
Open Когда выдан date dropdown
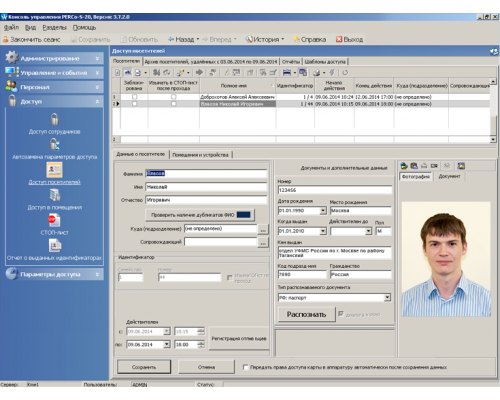point(323,231)
